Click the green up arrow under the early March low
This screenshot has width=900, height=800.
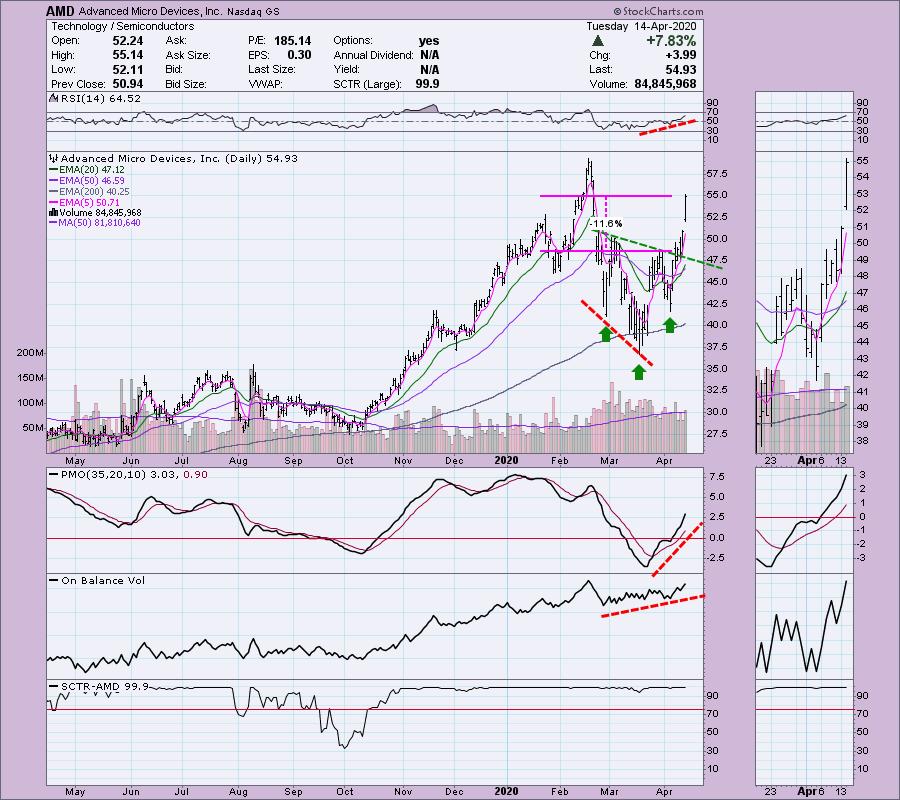(x=606, y=334)
